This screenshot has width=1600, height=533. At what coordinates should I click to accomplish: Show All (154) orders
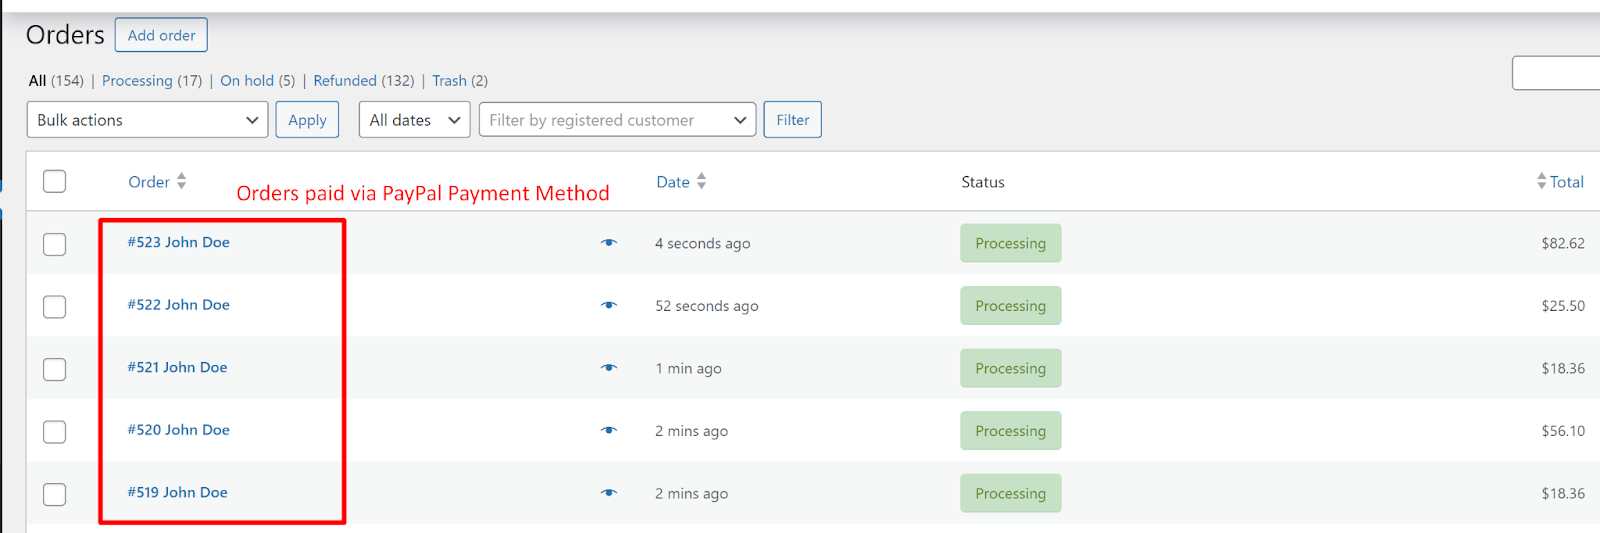click(56, 81)
